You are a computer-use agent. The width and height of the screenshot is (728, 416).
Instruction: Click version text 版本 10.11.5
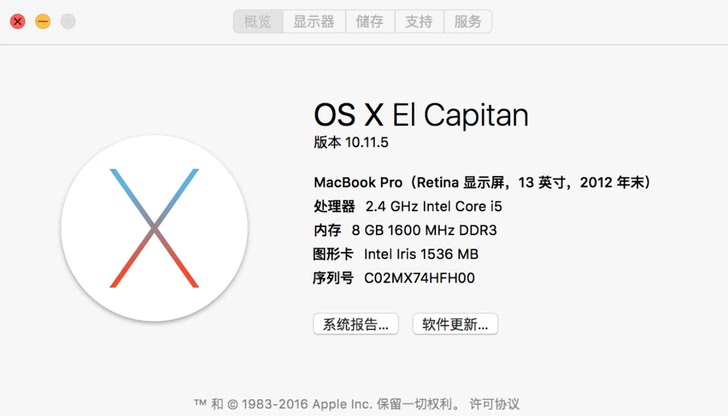click(x=351, y=142)
